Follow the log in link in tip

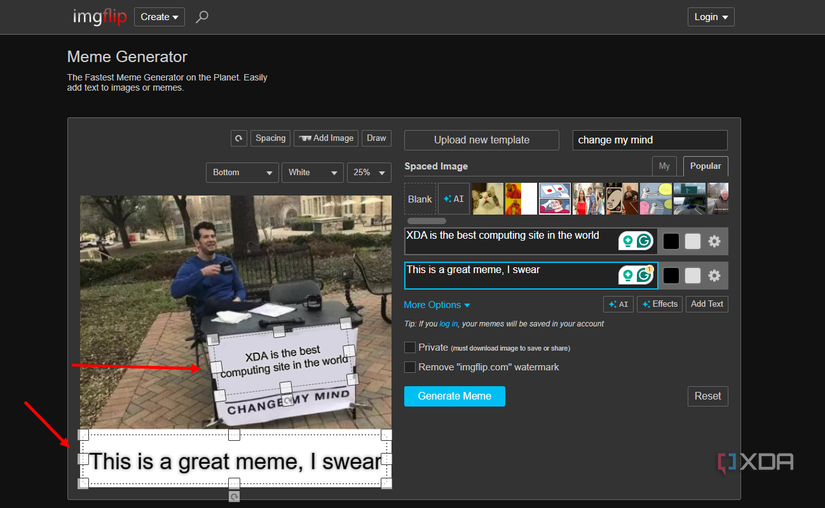pos(448,324)
